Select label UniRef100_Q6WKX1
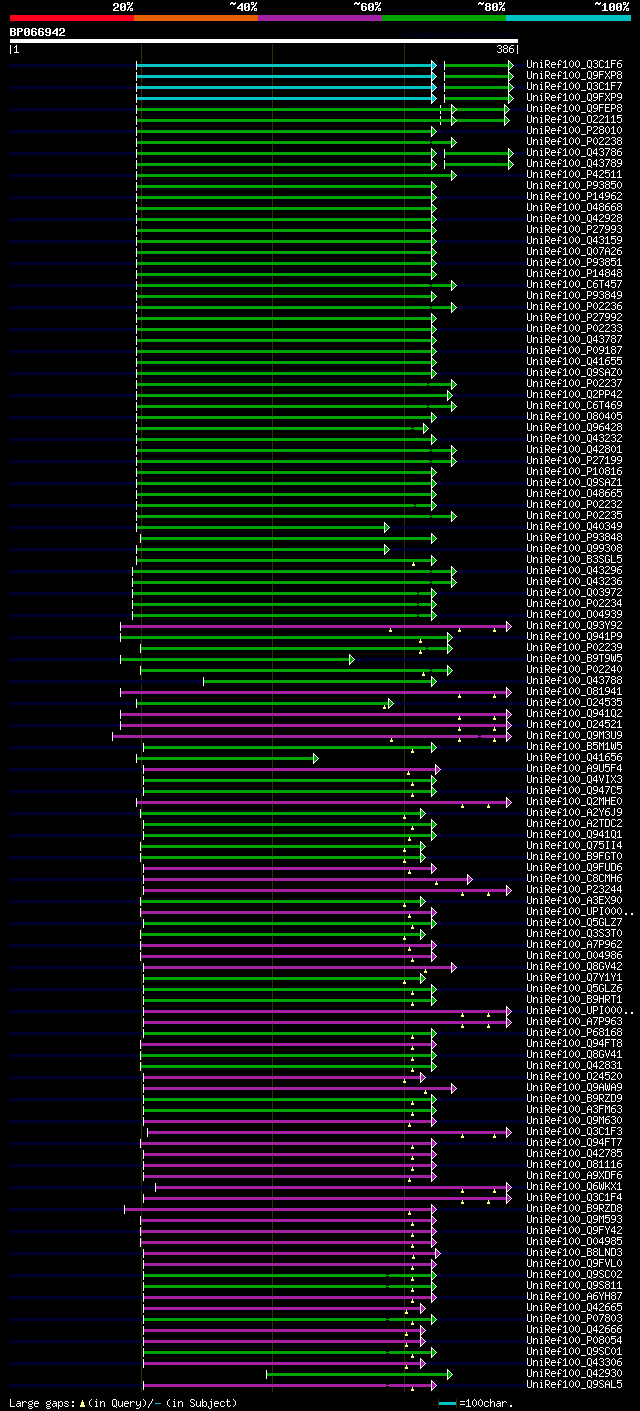Screen dimensions: 640x1411 (x=574, y=1187)
